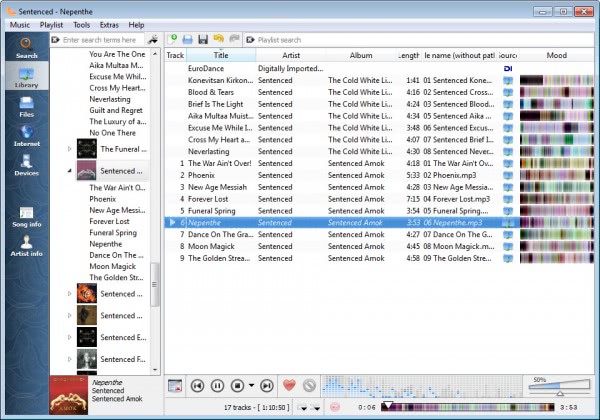Skip to the next track

click(267, 386)
